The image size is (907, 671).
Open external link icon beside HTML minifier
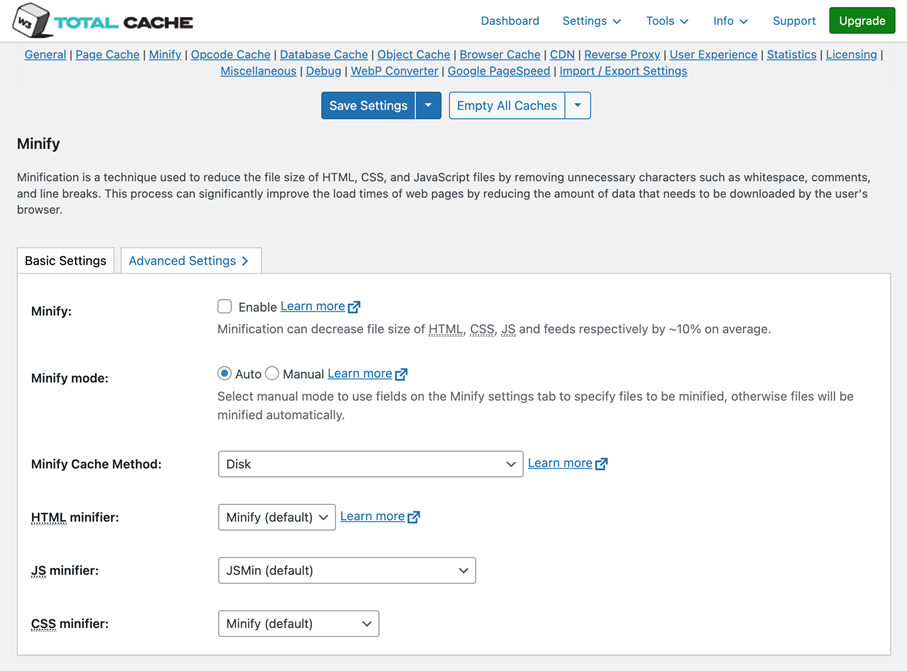point(414,517)
